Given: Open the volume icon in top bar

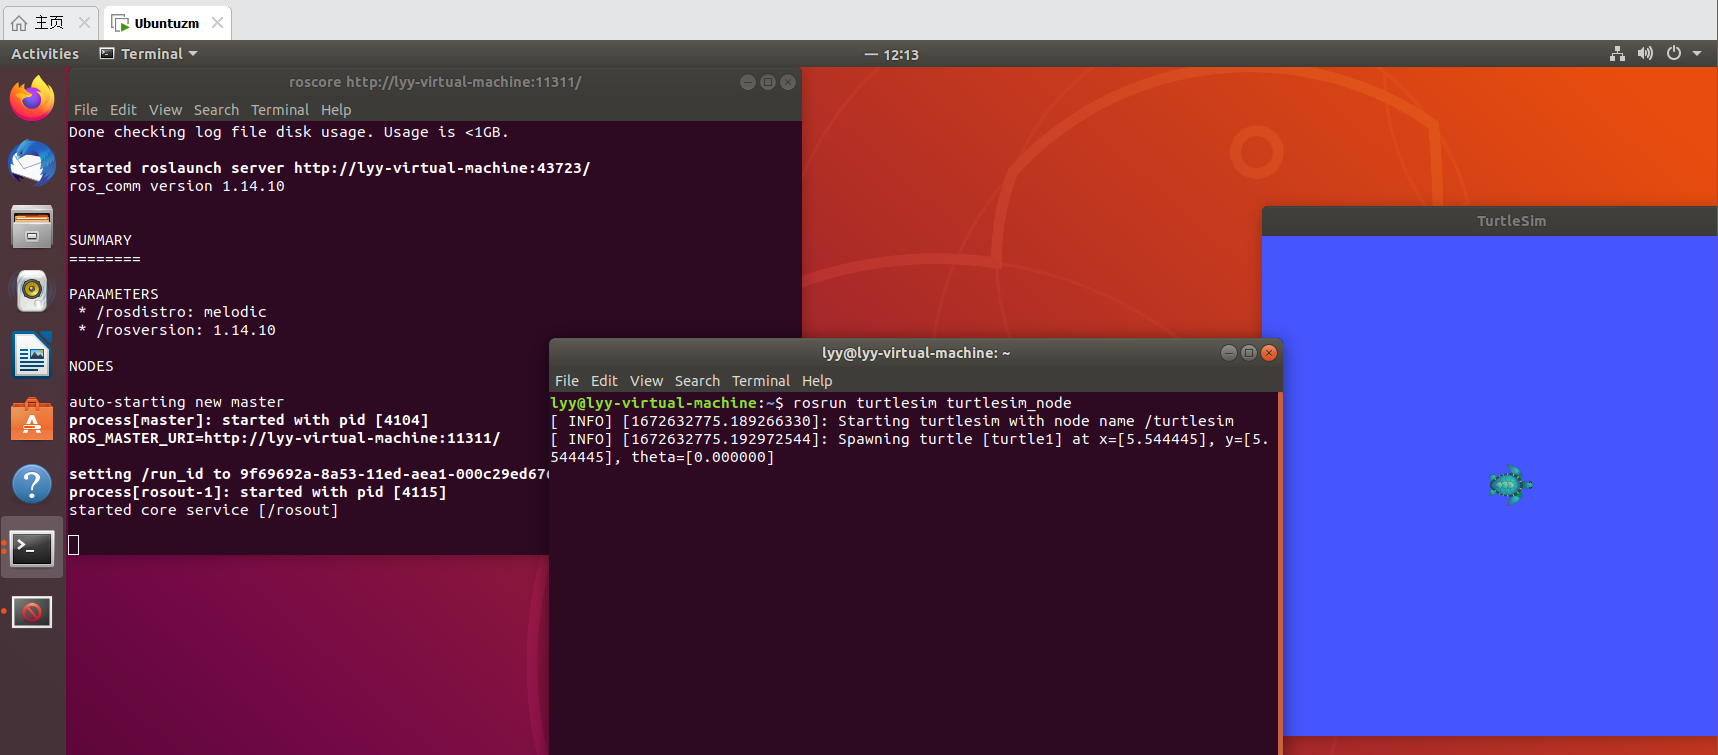Looking at the screenshot, I should coord(1645,54).
